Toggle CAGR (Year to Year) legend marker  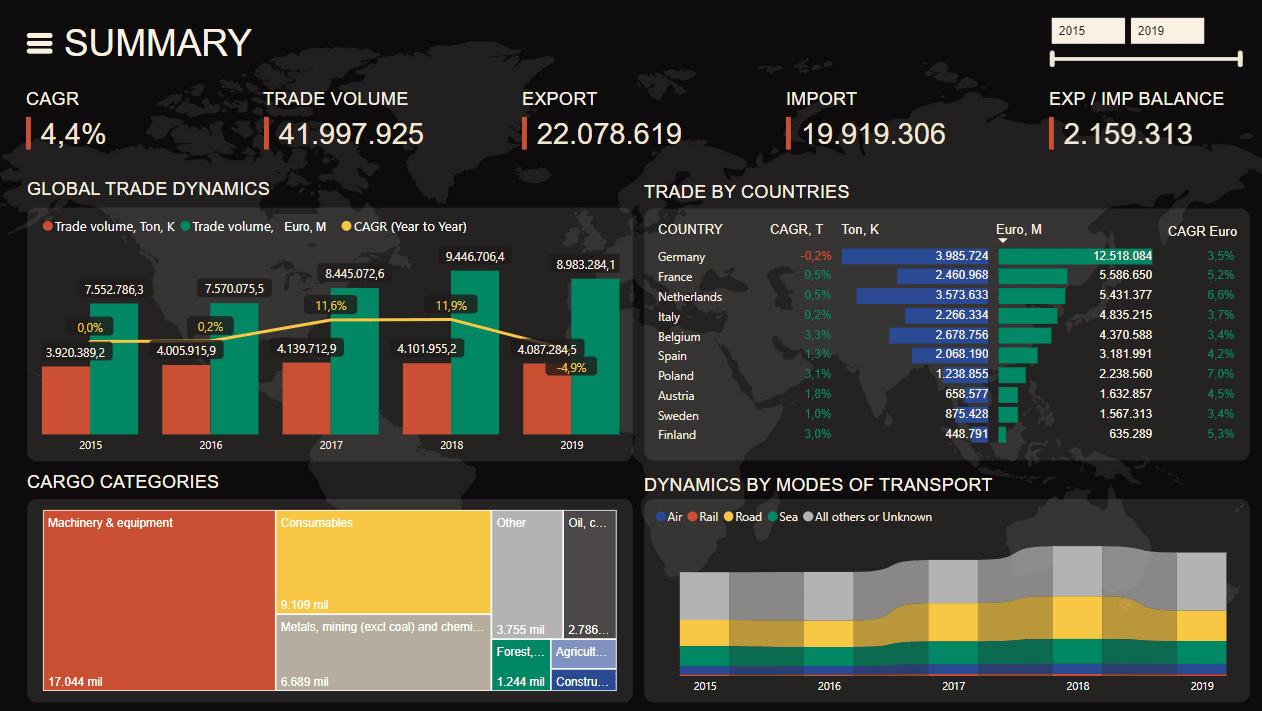coord(347,227)
